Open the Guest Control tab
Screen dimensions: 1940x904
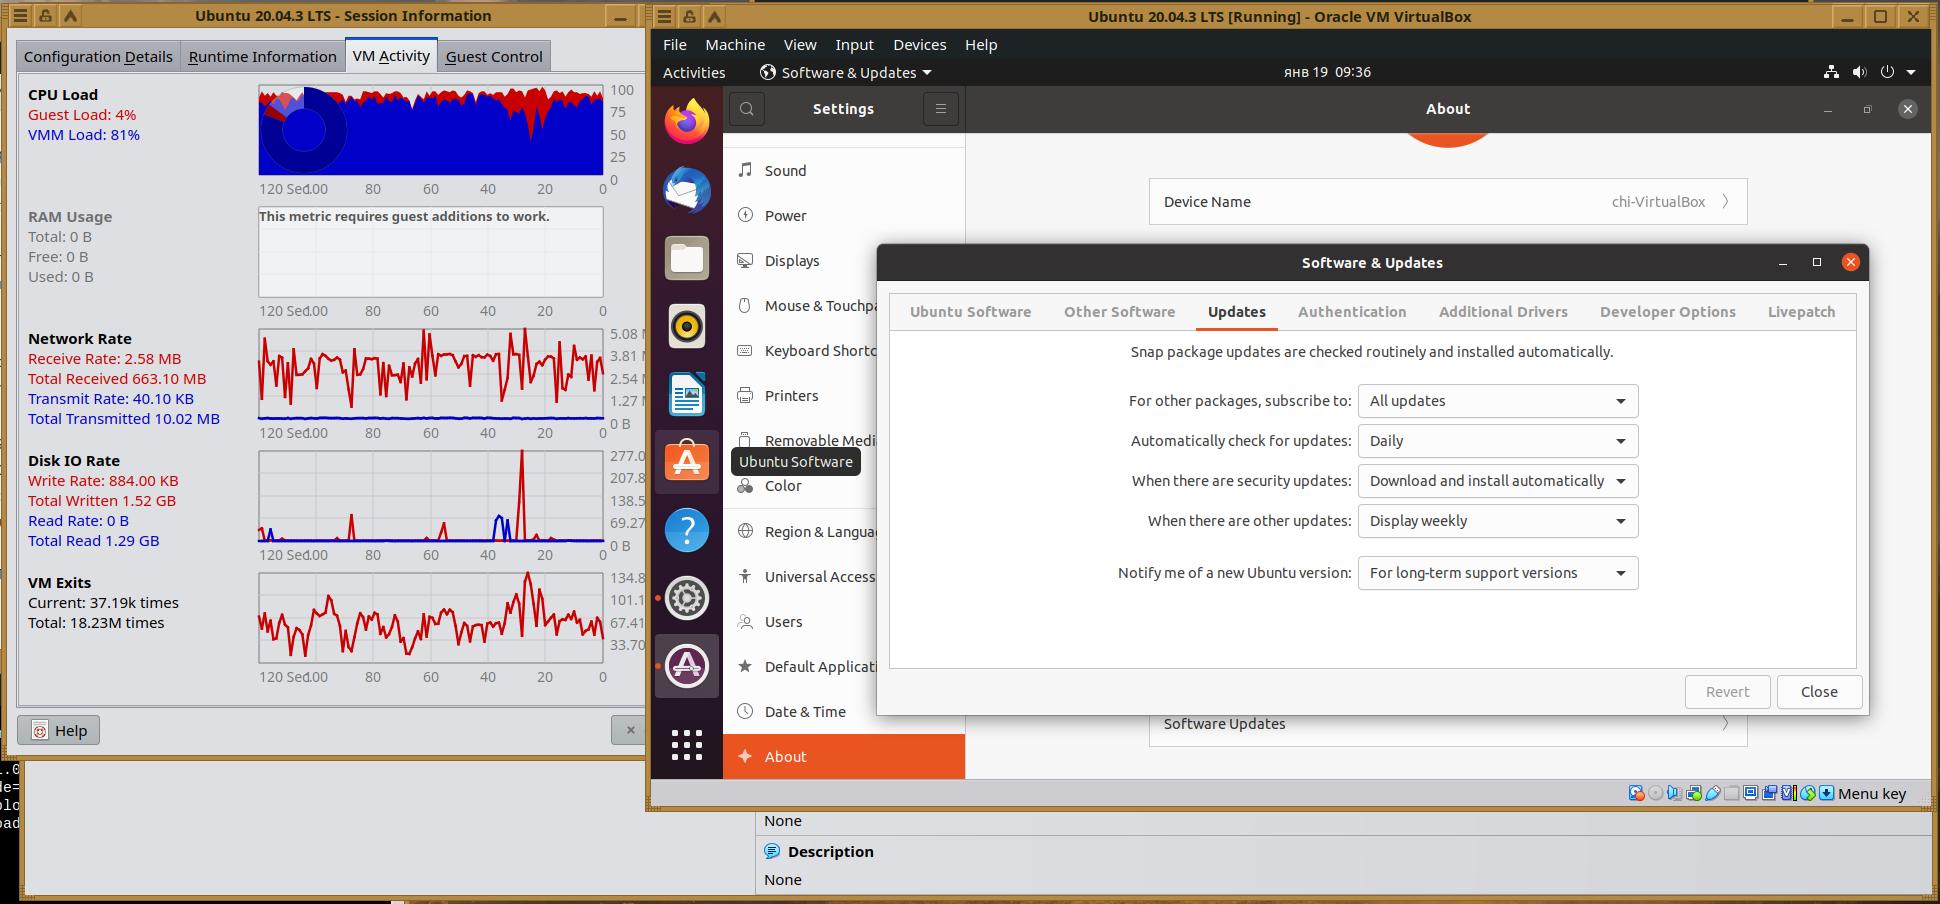tap(494, 56)
